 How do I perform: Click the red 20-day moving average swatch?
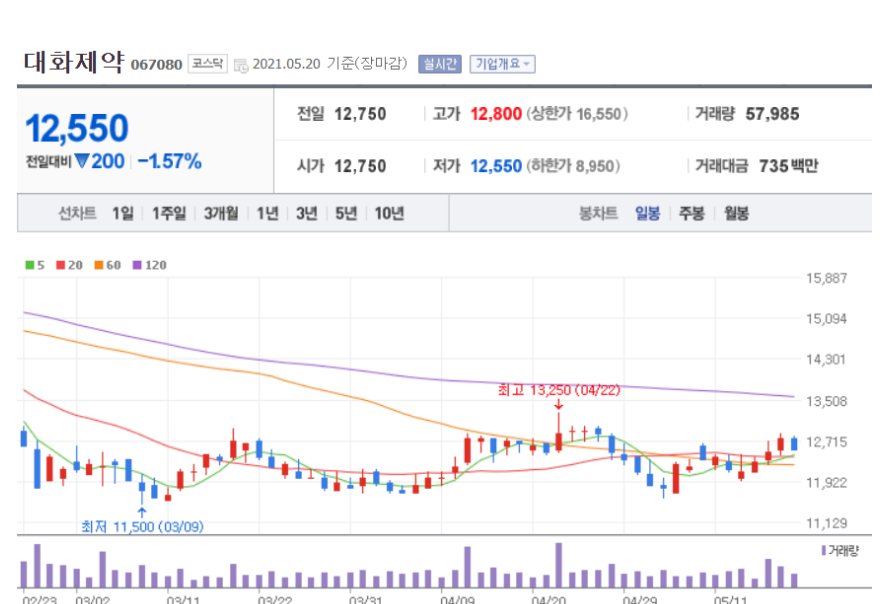(x=61, y=265)
